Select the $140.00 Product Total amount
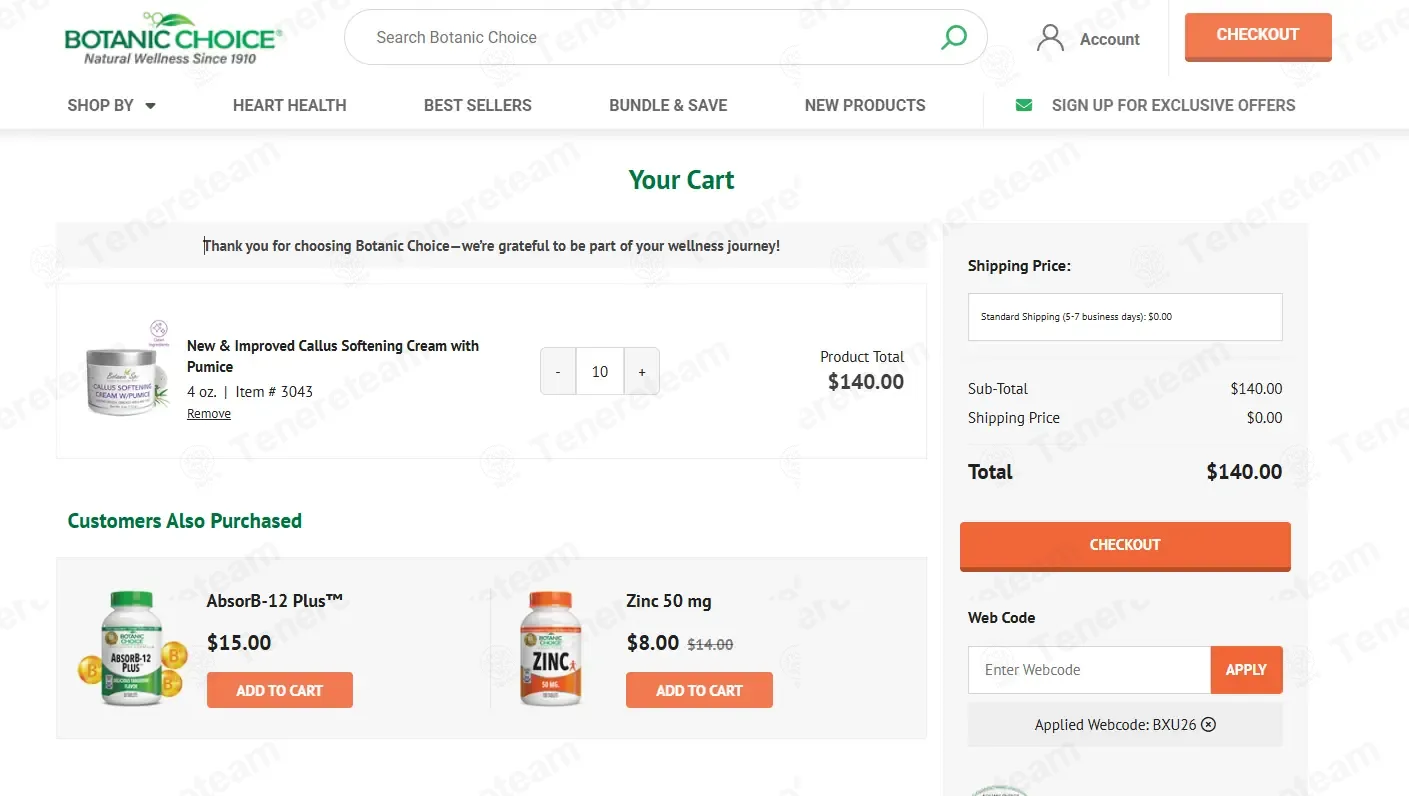Screen dimensions: 1409x796 866,381
